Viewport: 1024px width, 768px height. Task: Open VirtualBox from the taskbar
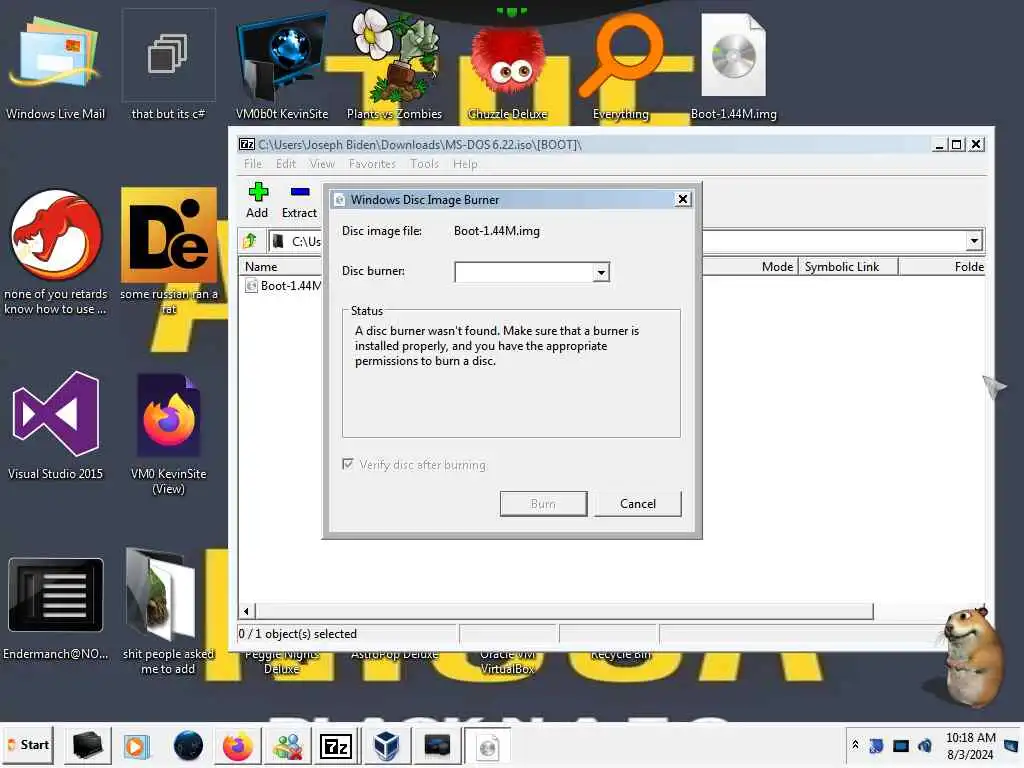coord(387,746)
